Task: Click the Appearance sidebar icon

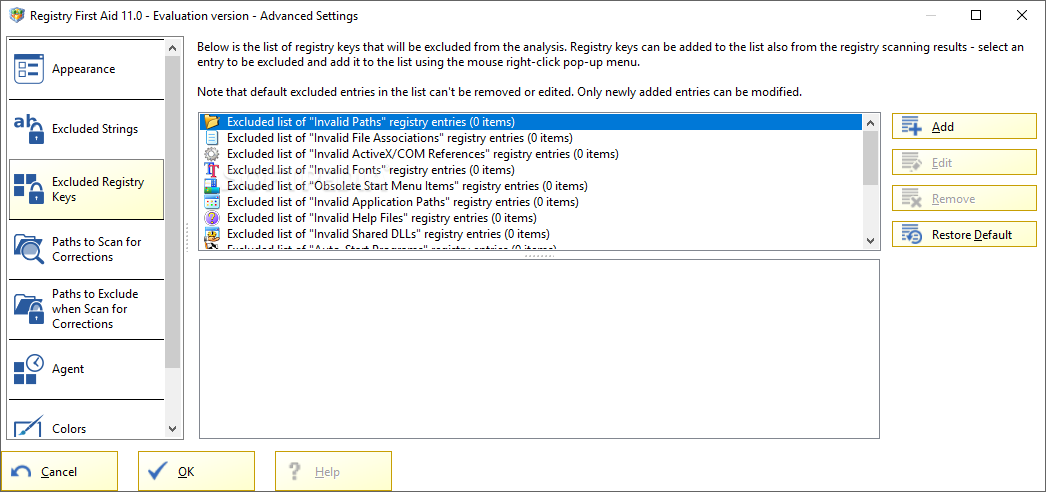Action: pyautogui.click(x=29, y=69)
